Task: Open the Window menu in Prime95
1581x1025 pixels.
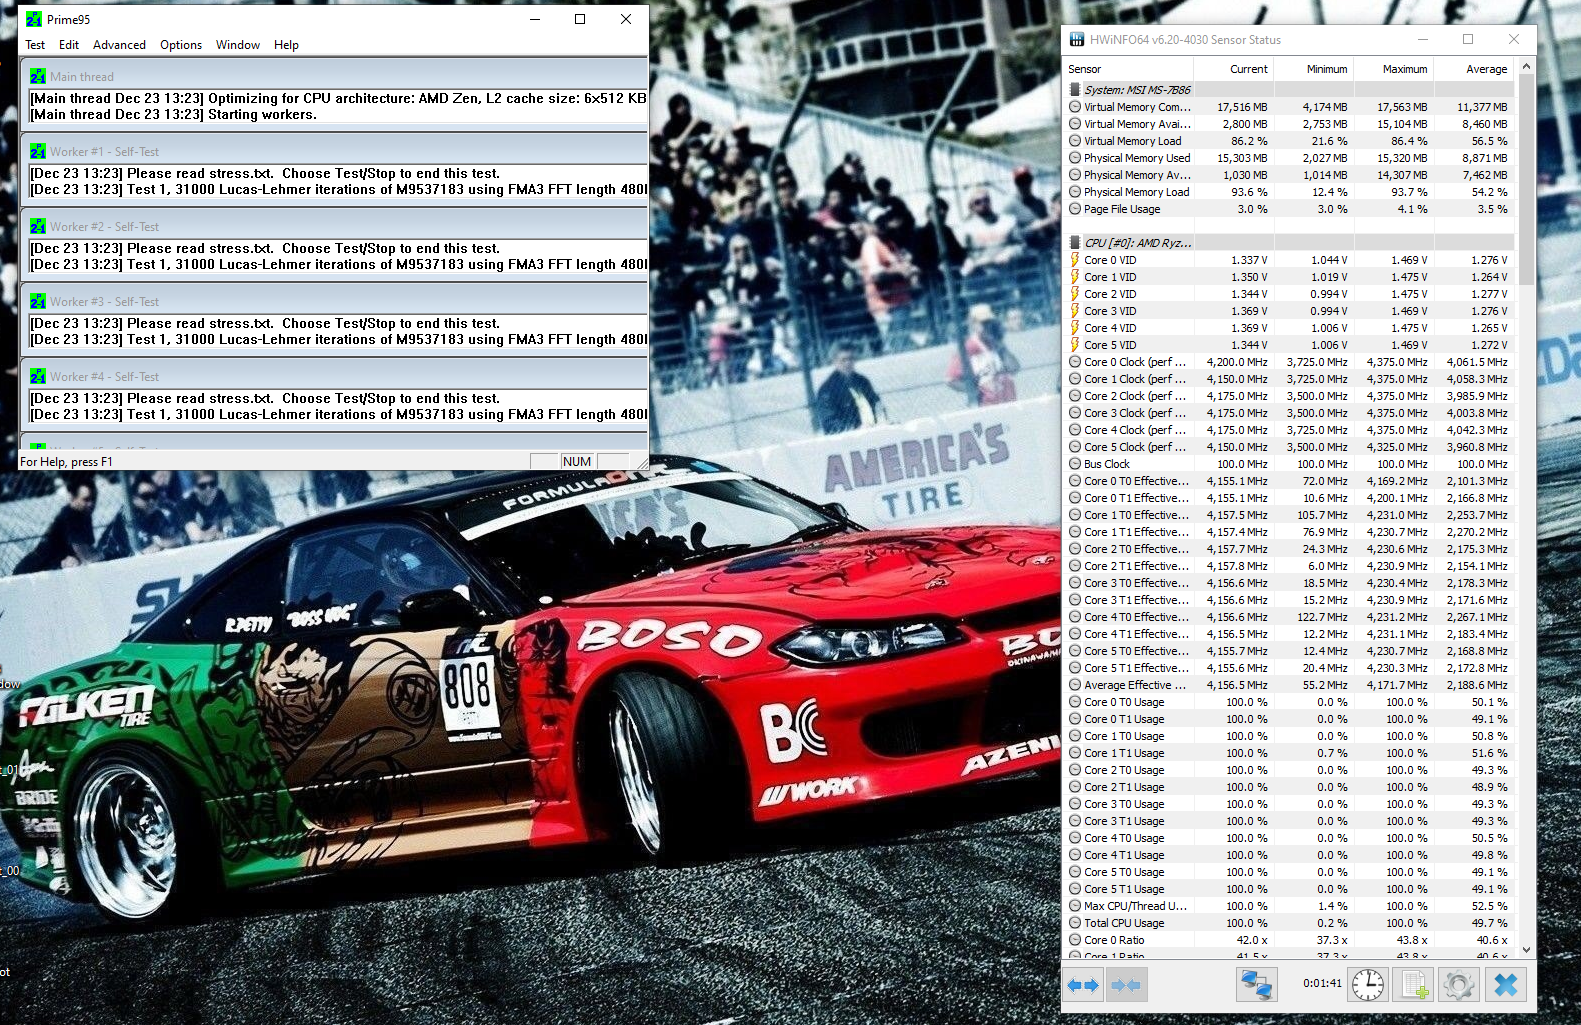Action: pos(238,45)
